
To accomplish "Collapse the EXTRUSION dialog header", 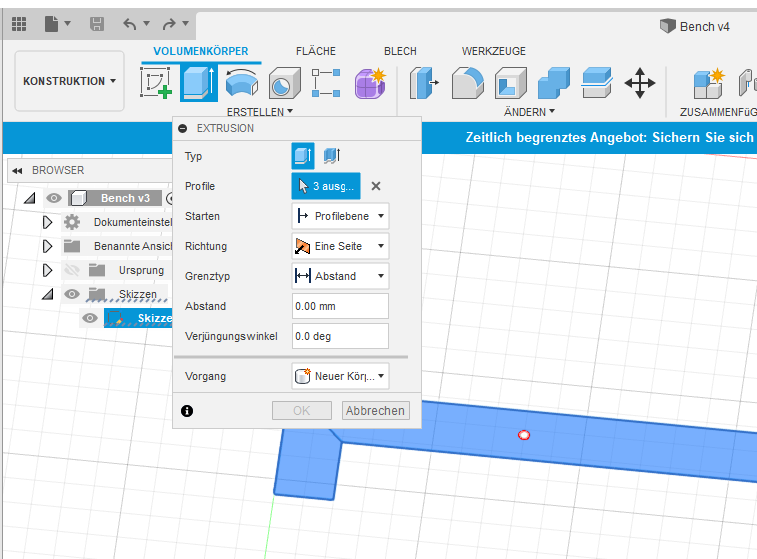I will tap(182, 128).
